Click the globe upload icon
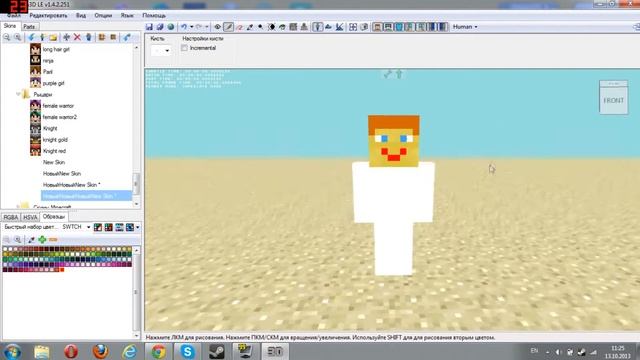Image resolution: width=640 pixels, height=360 pixels. point(171,27)
